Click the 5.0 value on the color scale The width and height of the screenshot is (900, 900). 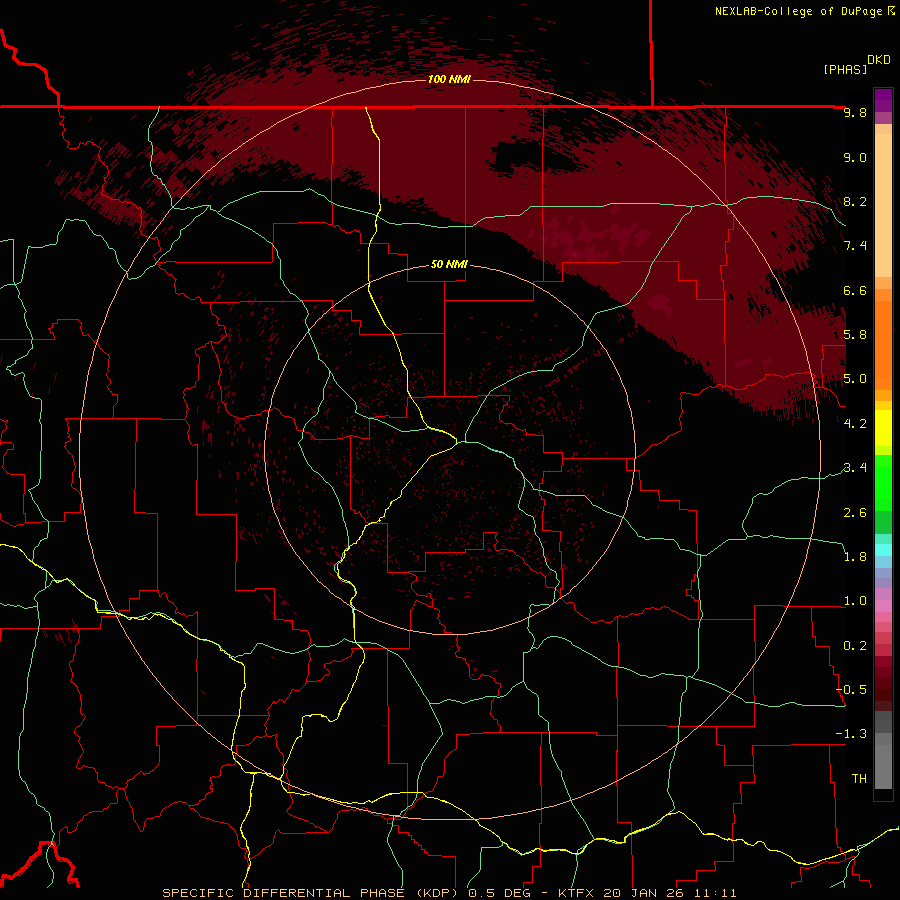pyautogui.click(x=855, y=379)
